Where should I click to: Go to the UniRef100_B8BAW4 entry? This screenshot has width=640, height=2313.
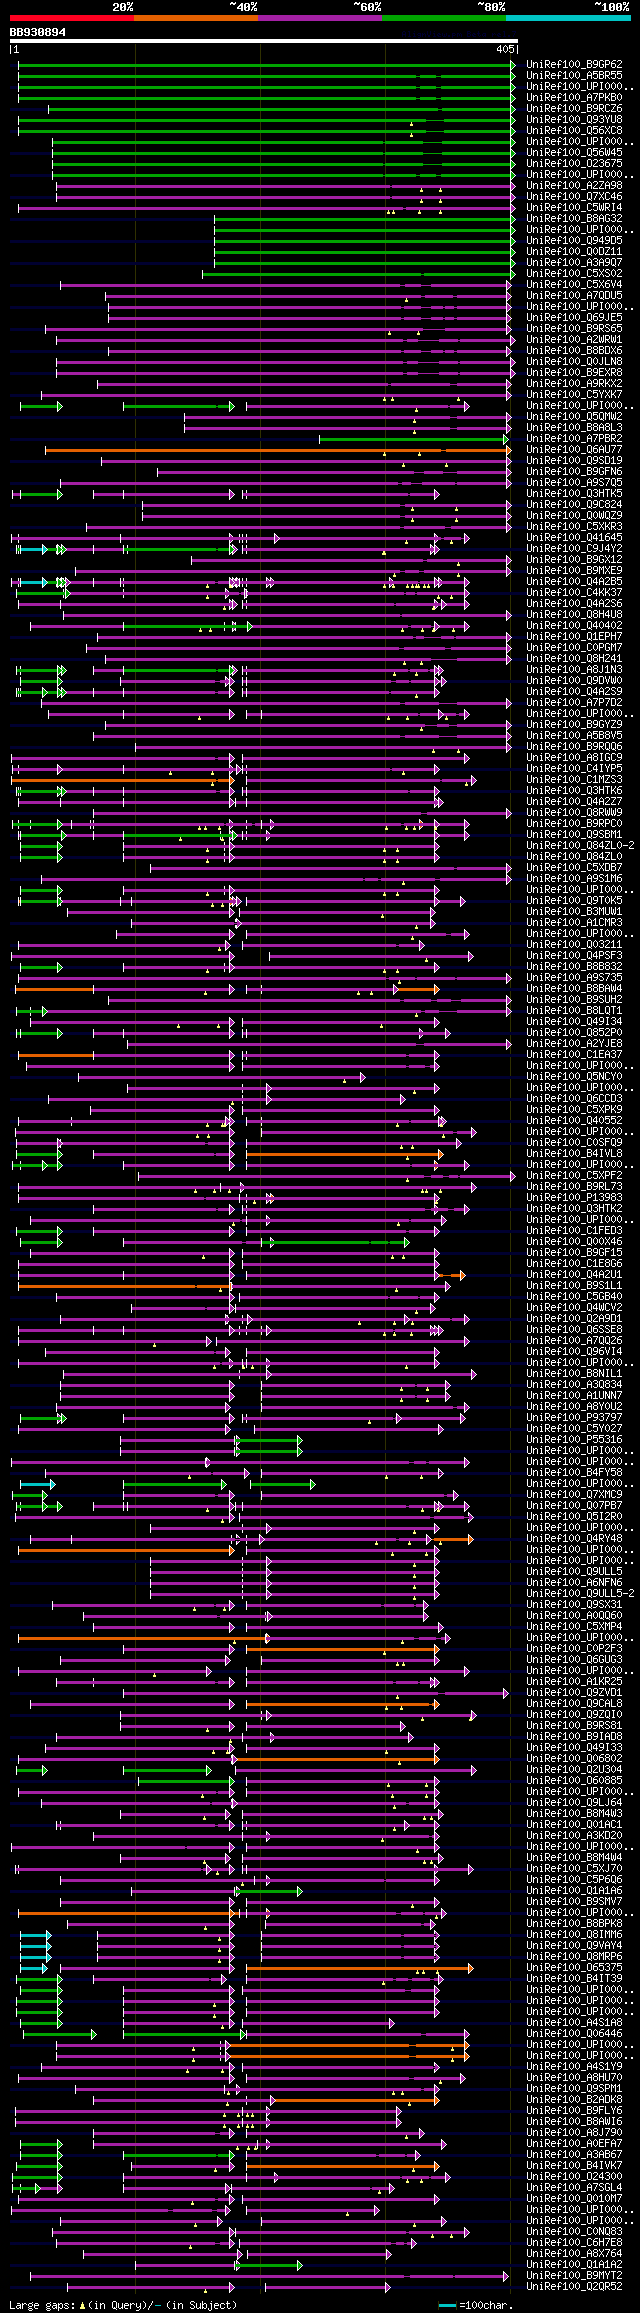574,988
